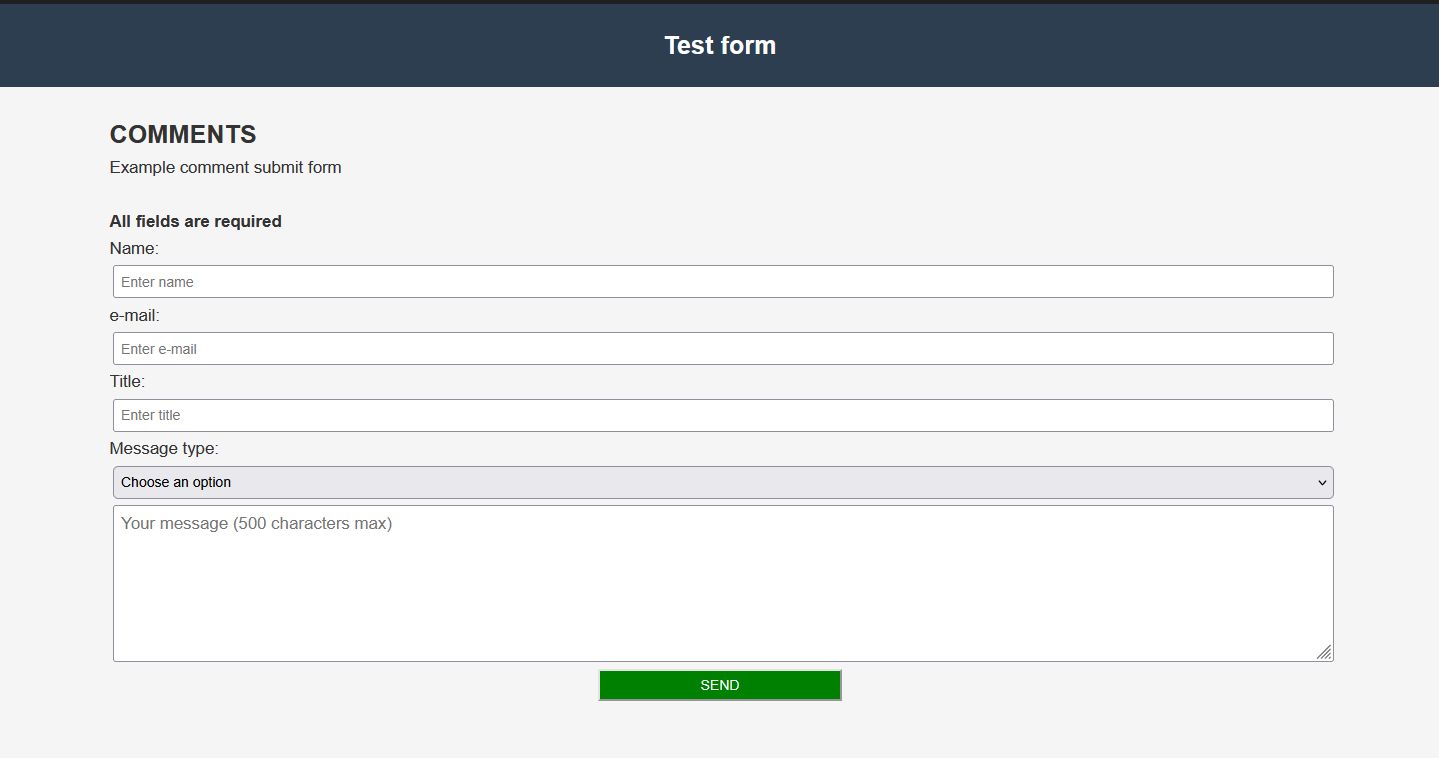
Task: Click the 'Title:' label
Action: pyautogui.click(x=127, y=381)
